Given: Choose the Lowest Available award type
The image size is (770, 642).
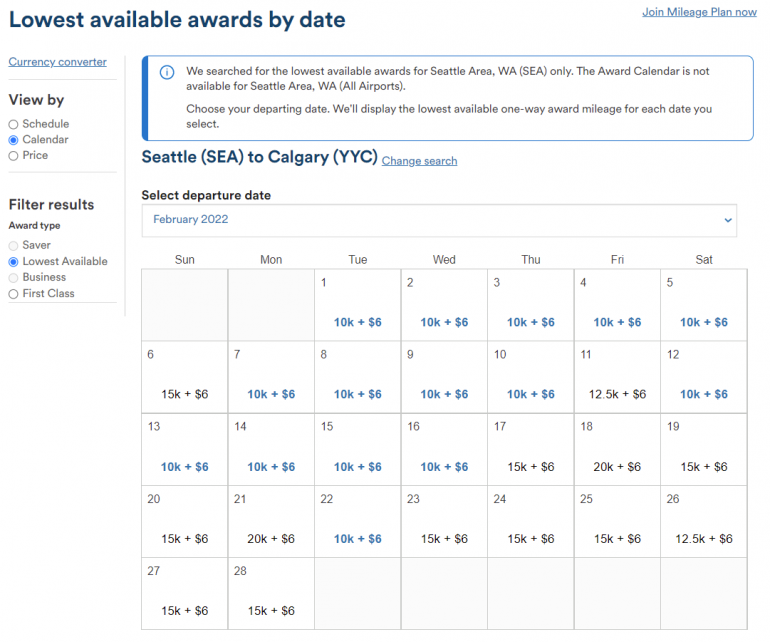Looking at the screenshot, I should pyautogui.click(x=13, y=262).
